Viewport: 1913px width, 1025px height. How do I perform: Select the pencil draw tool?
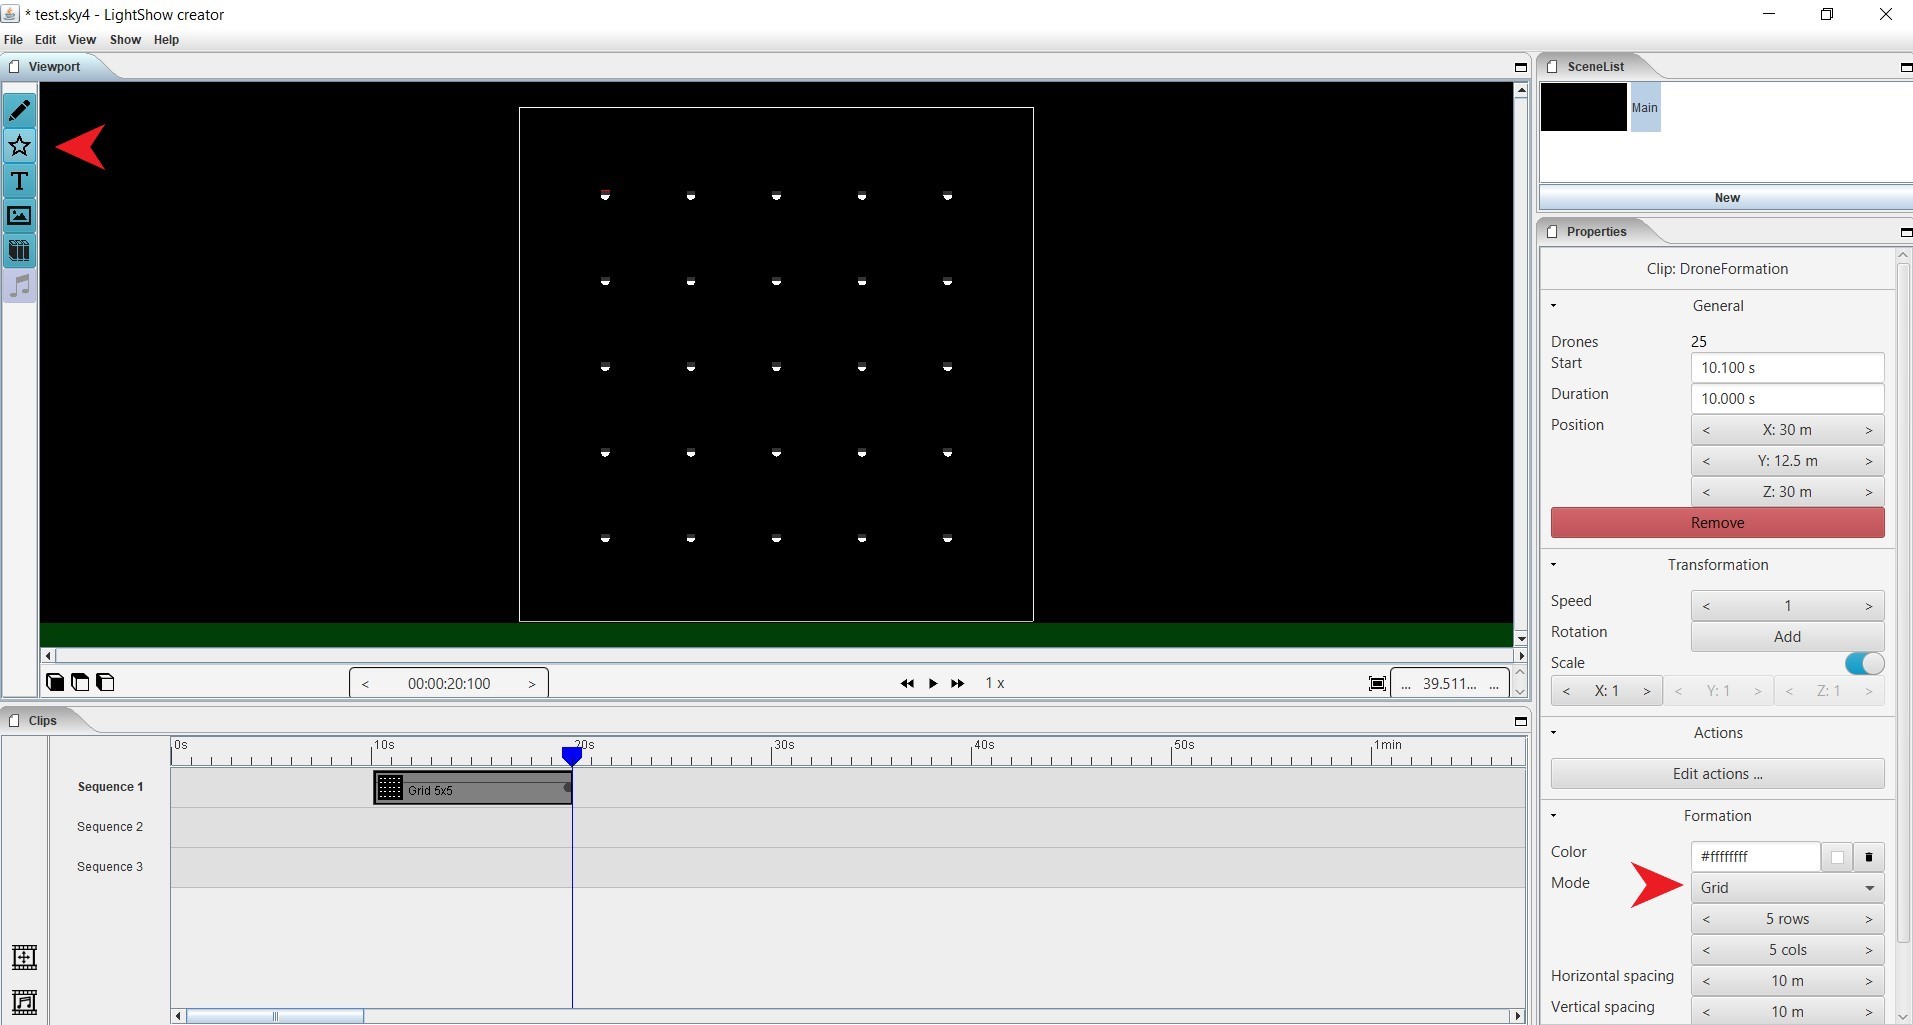[x=20, y=111]
